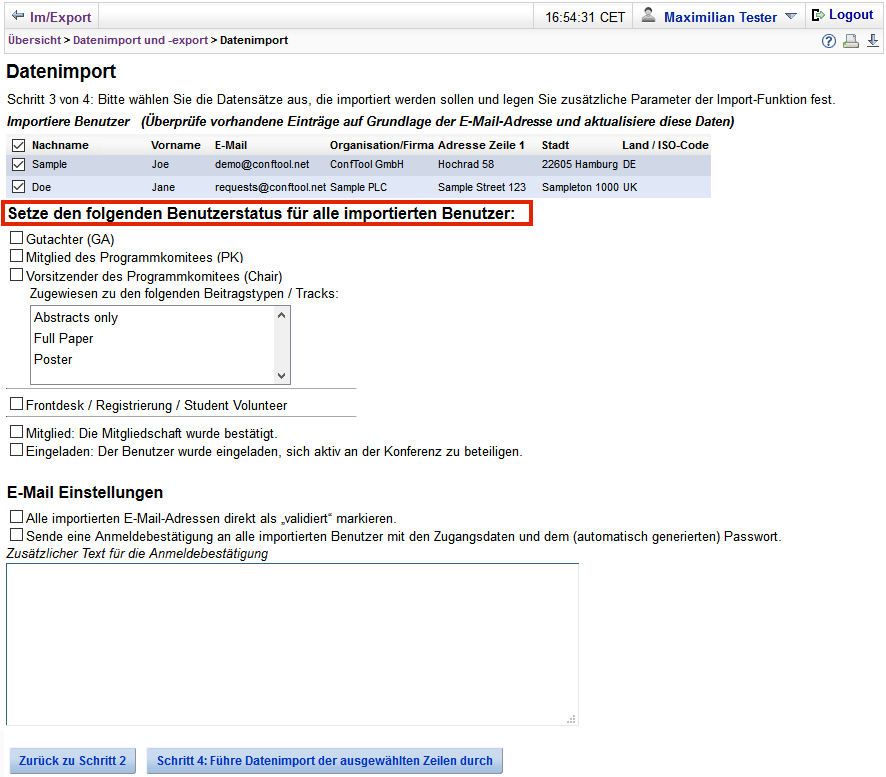Screen dimensions: 886x777
Task: Click the Sampleton 1000 city cell
Action: (580, 187)
